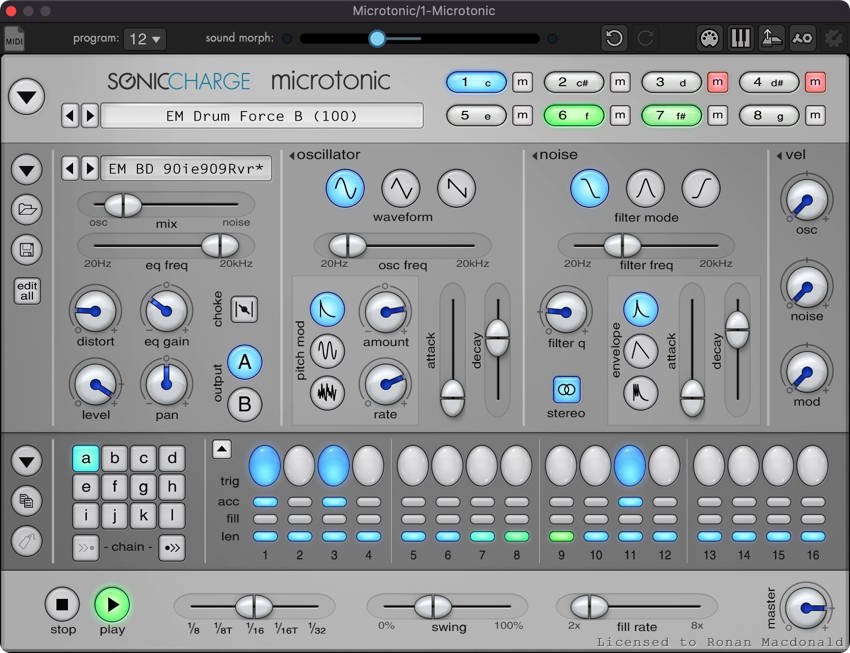Toggle the stereo noise button

pos(566,390)
